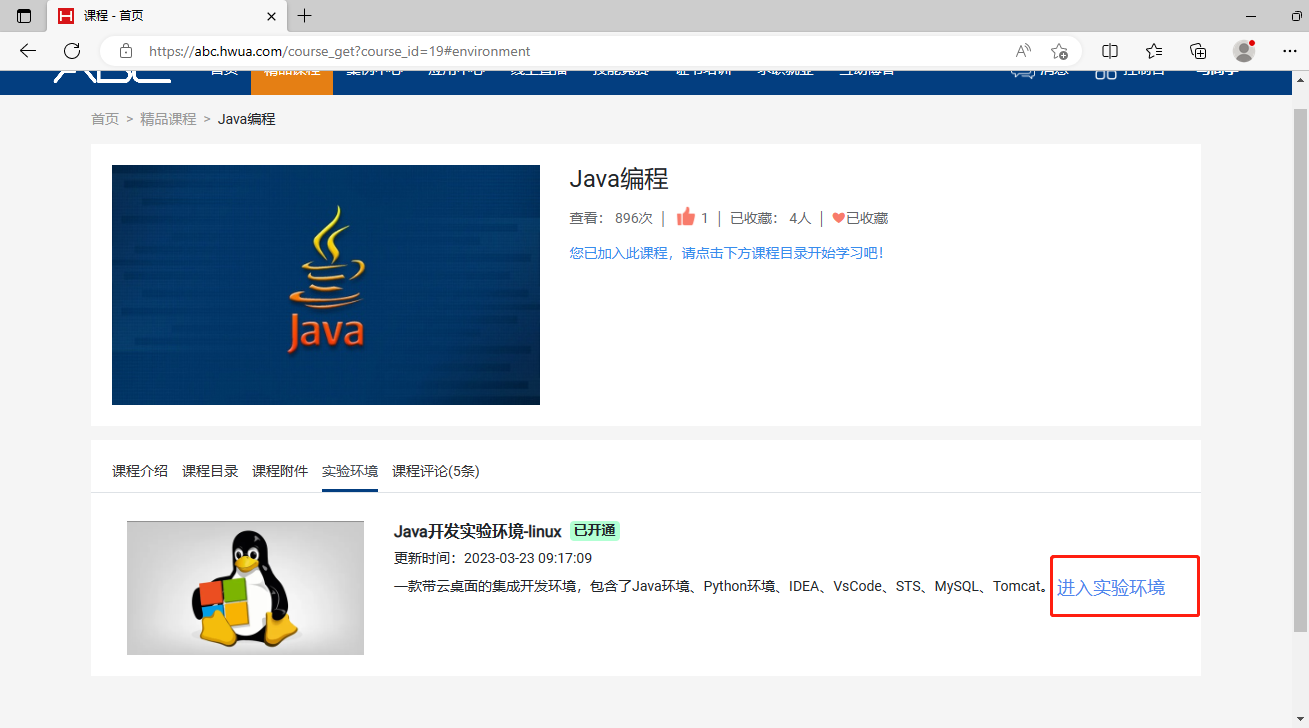The height and width of the screenshot is (728, 1309).
Task: Click the Java course cover image
Action: tap(326, 285)
